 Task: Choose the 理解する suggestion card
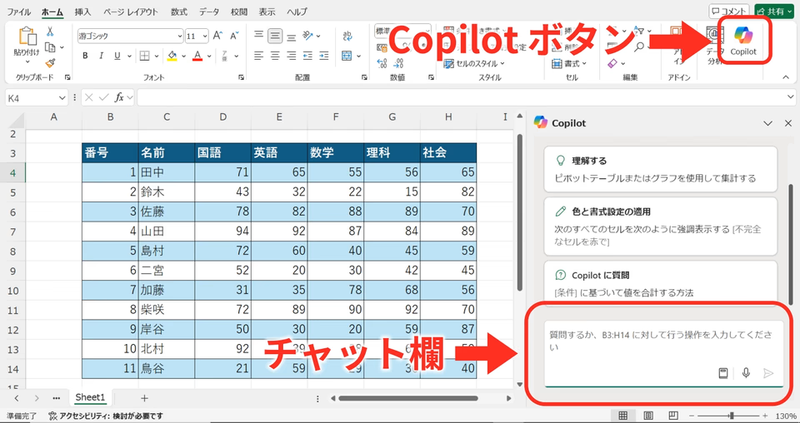pyautogui.click(x=660, y=169)
